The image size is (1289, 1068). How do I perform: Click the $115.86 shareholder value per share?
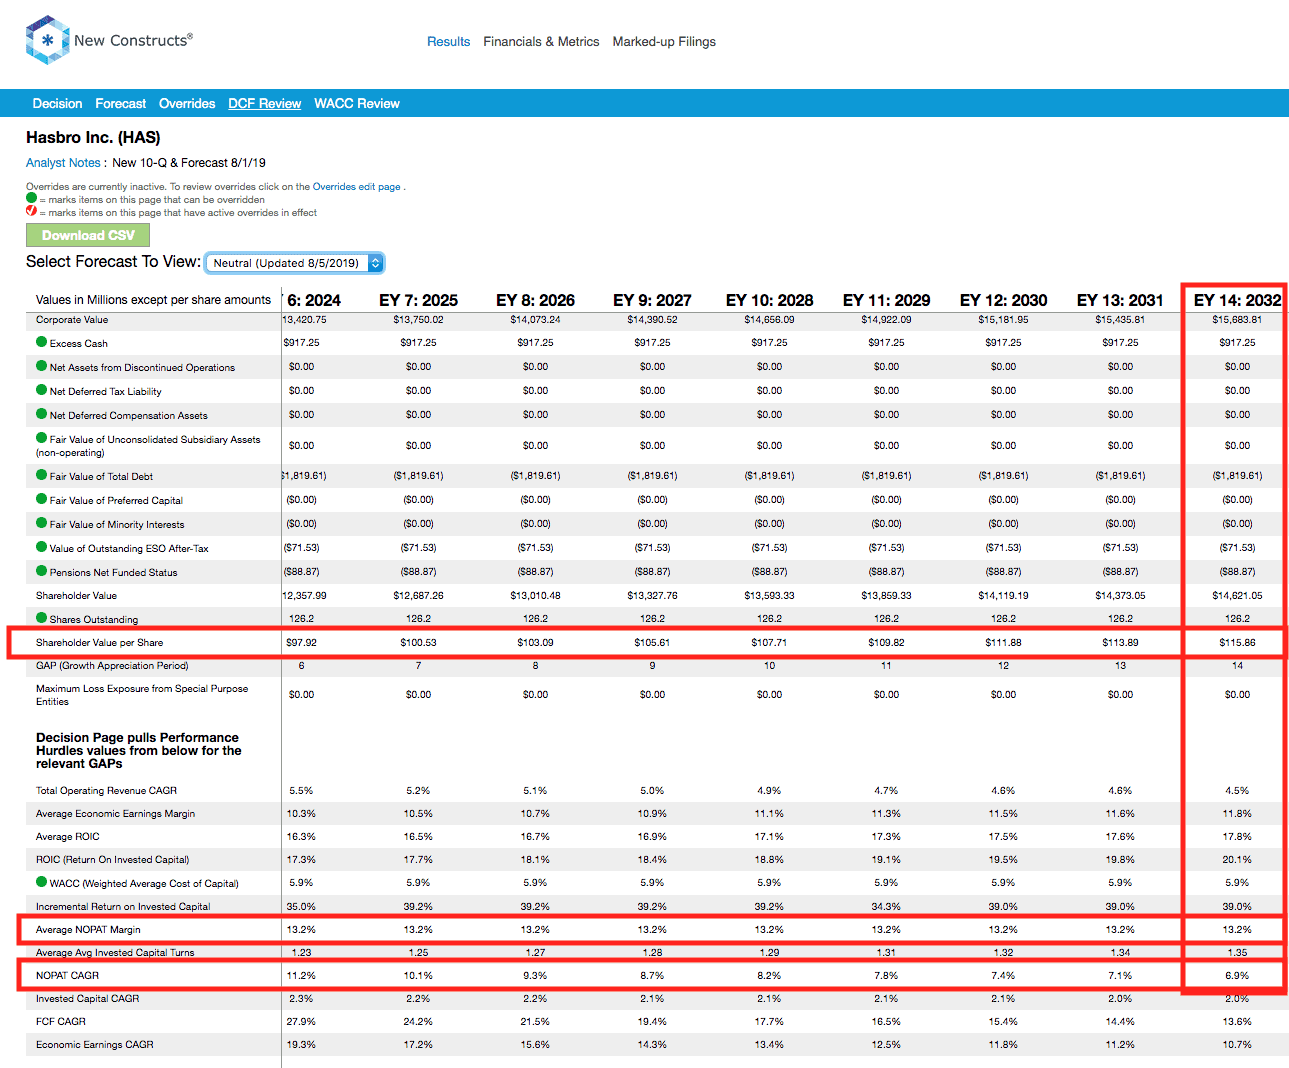coord(1237,643)
